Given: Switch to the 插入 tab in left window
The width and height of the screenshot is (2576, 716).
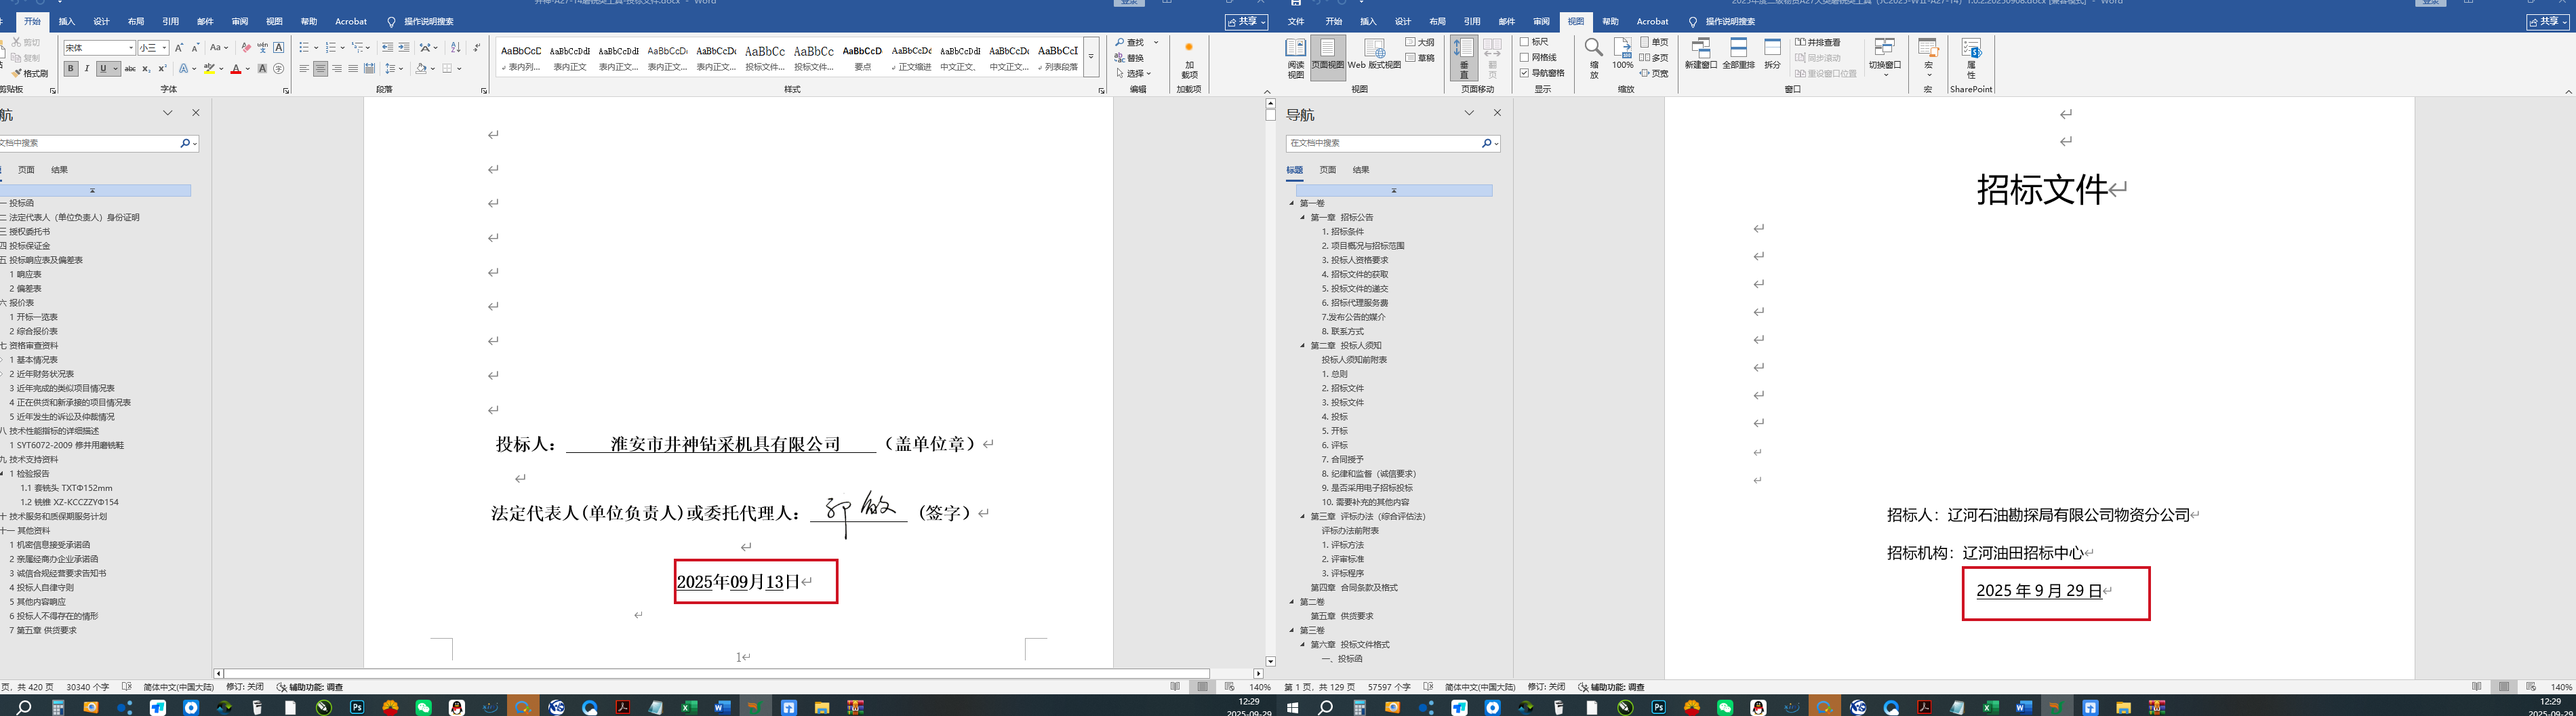Looking at the screenshot, I should (67, 21).
